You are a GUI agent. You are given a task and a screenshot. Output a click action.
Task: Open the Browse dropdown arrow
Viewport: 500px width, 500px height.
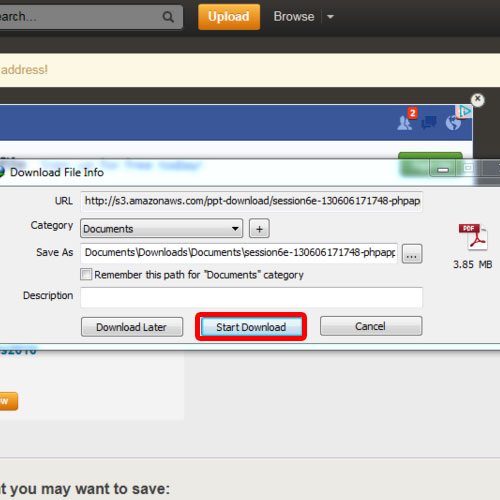[x=330, y=17]
